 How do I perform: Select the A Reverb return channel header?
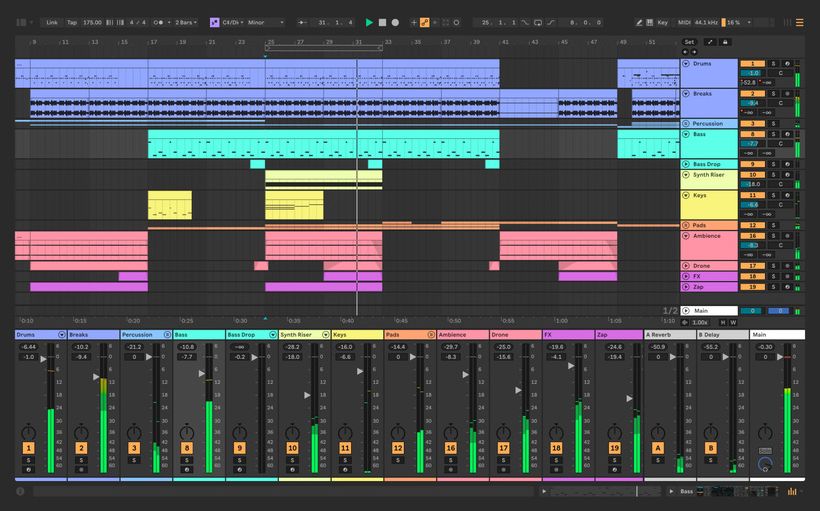[x=669, y=335]
